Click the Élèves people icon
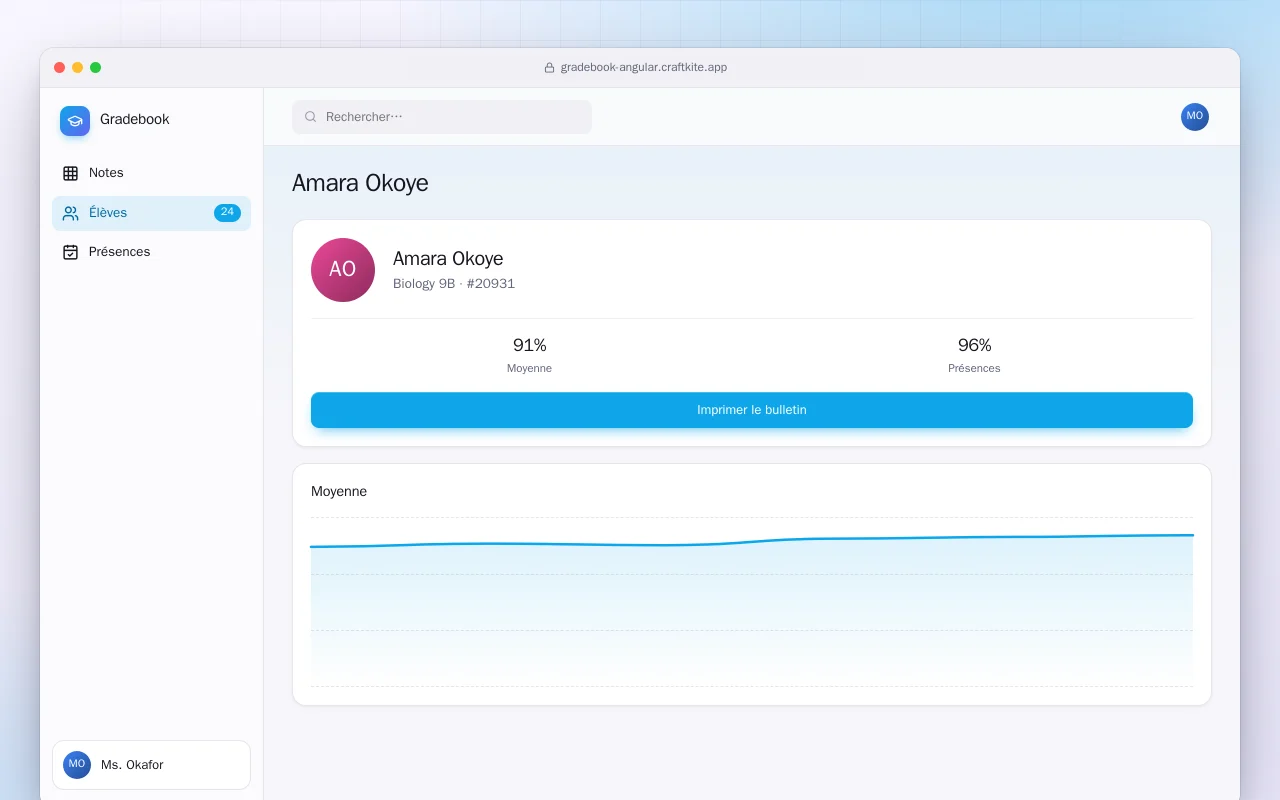The image size is (1280, 800). (70, 213)
